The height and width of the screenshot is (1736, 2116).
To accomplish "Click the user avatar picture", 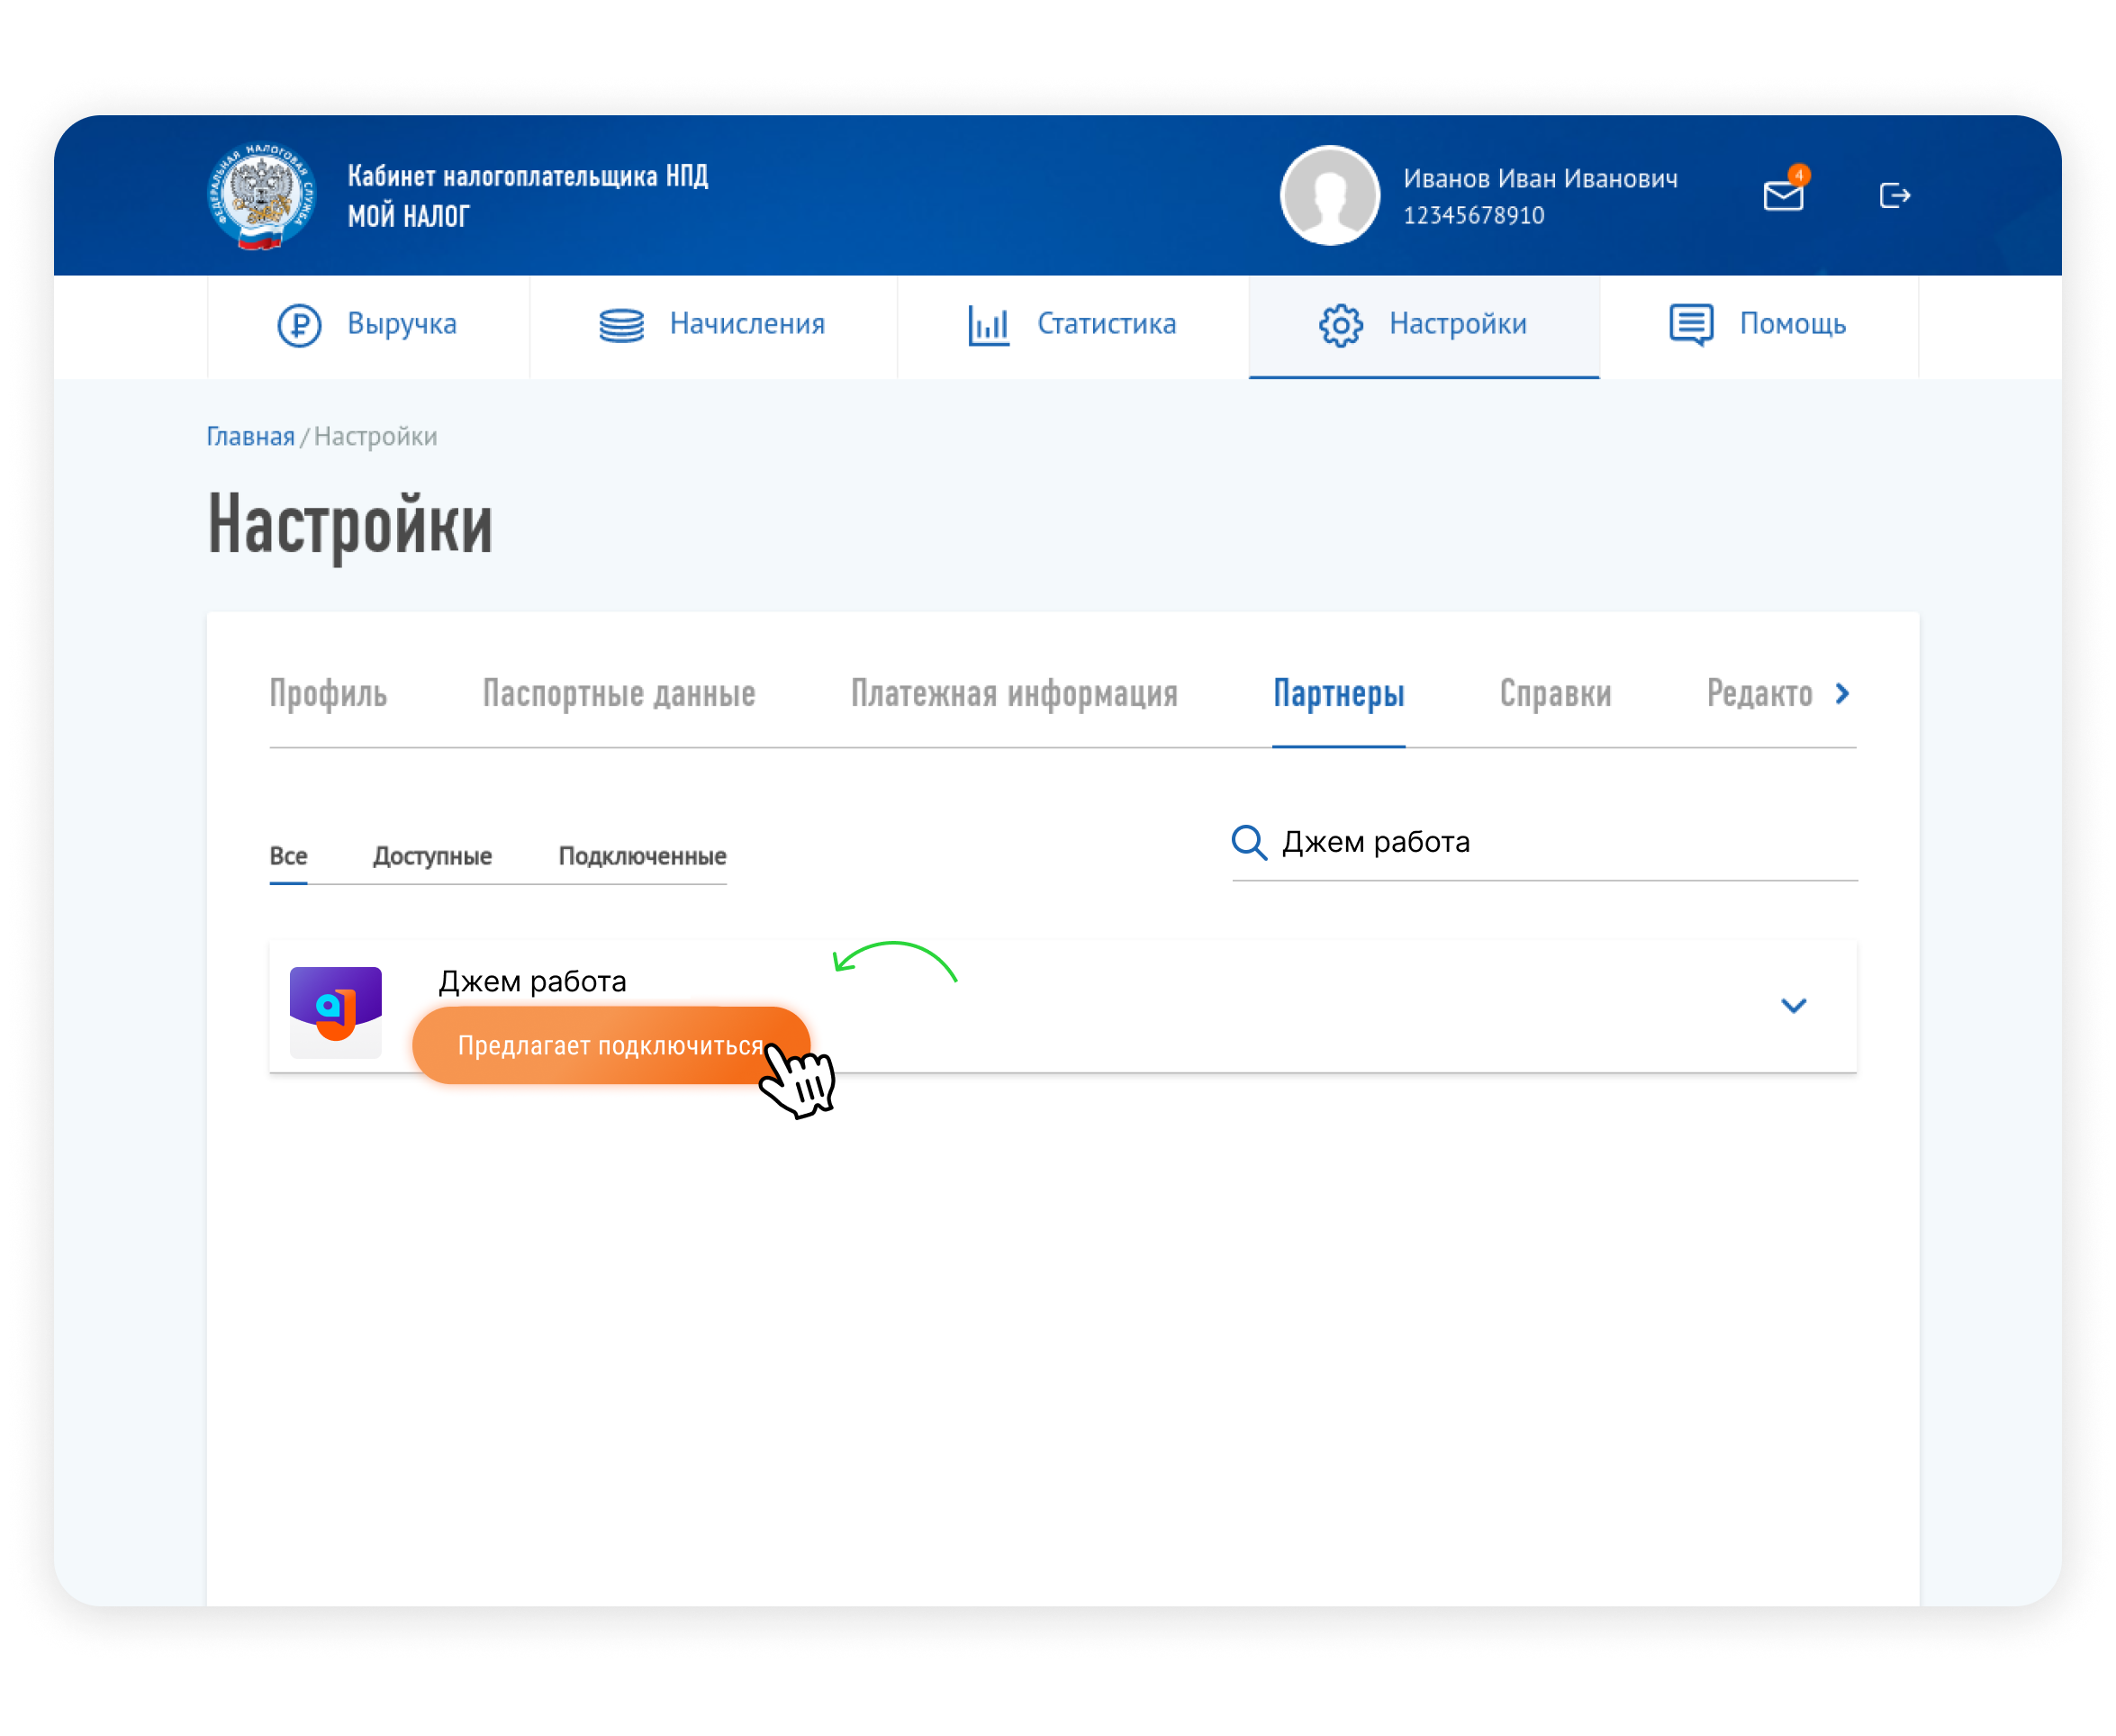I will coord(1329,196).
